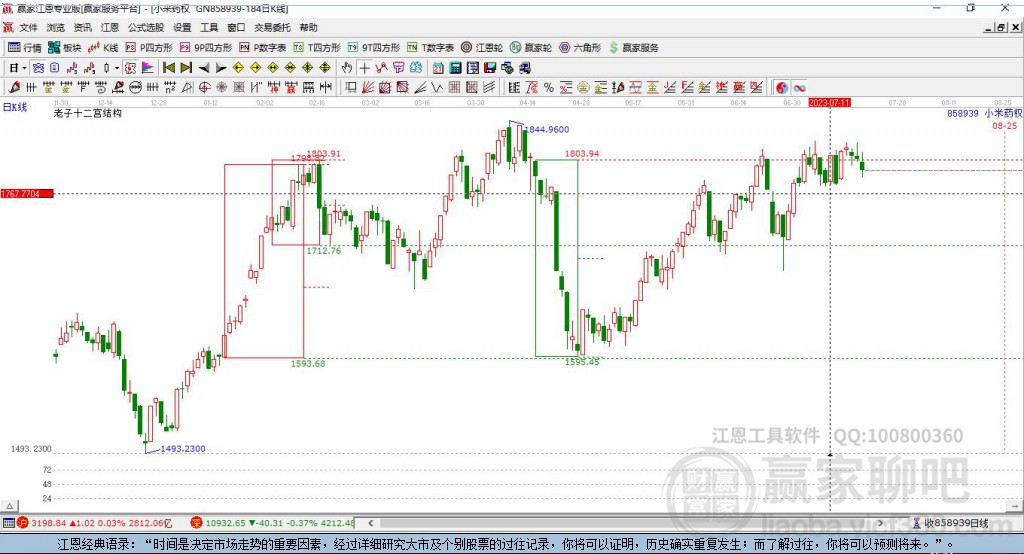Open the 设置 menu
Image resolution: width=1024 pixels, height=554 pixels.
pos(182,27)
